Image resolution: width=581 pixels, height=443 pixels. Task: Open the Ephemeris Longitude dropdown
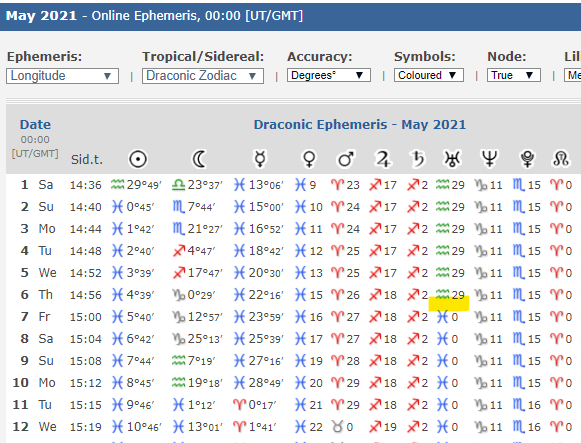(62, 76)
